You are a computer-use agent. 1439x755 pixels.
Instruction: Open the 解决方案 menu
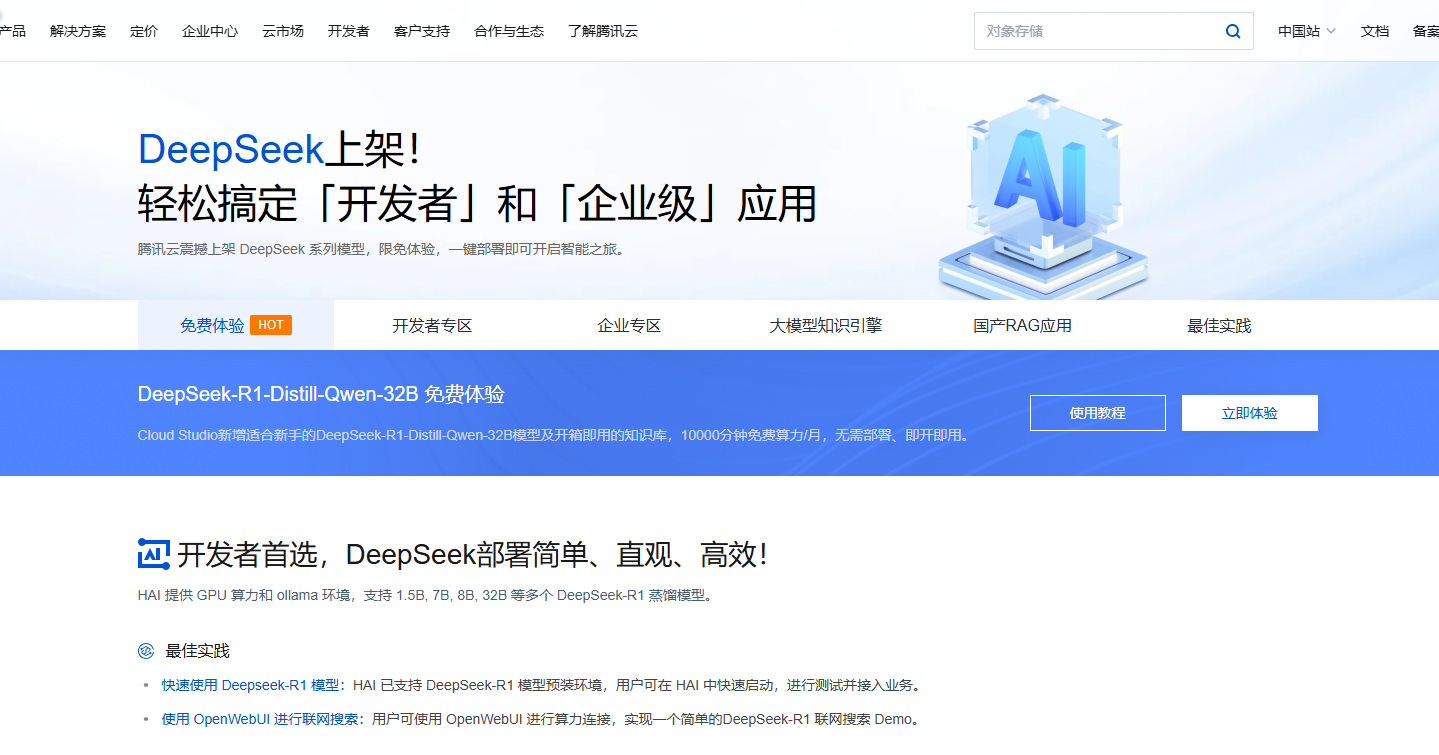coord(78,31)
